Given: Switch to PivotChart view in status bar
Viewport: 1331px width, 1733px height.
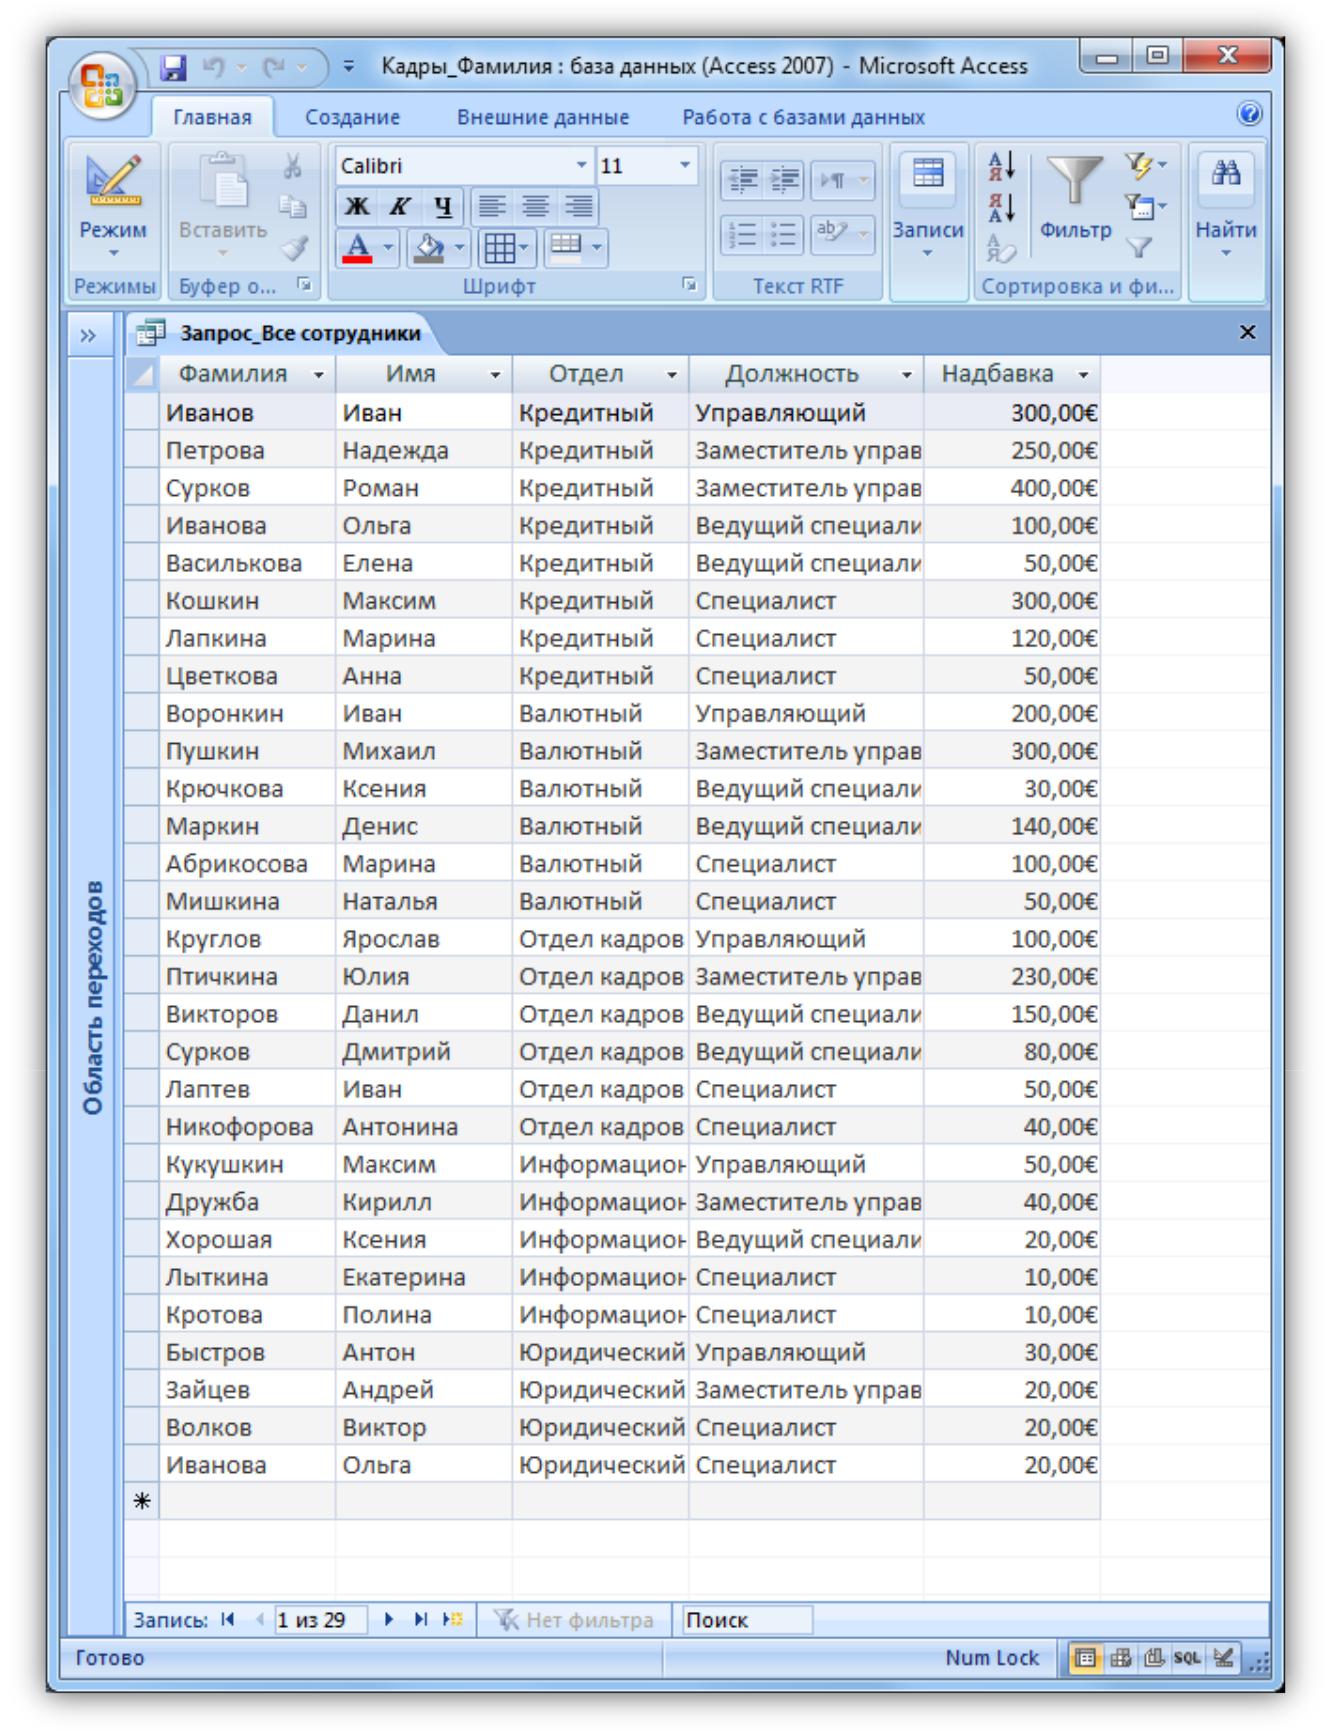Looking at the screenshot, I should (x=1153, y=1658).
